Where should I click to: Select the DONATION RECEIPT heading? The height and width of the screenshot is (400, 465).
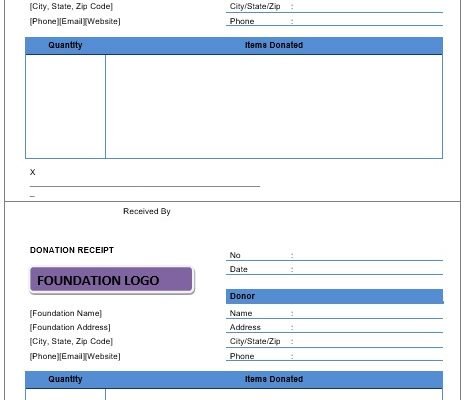pos(72,250)
